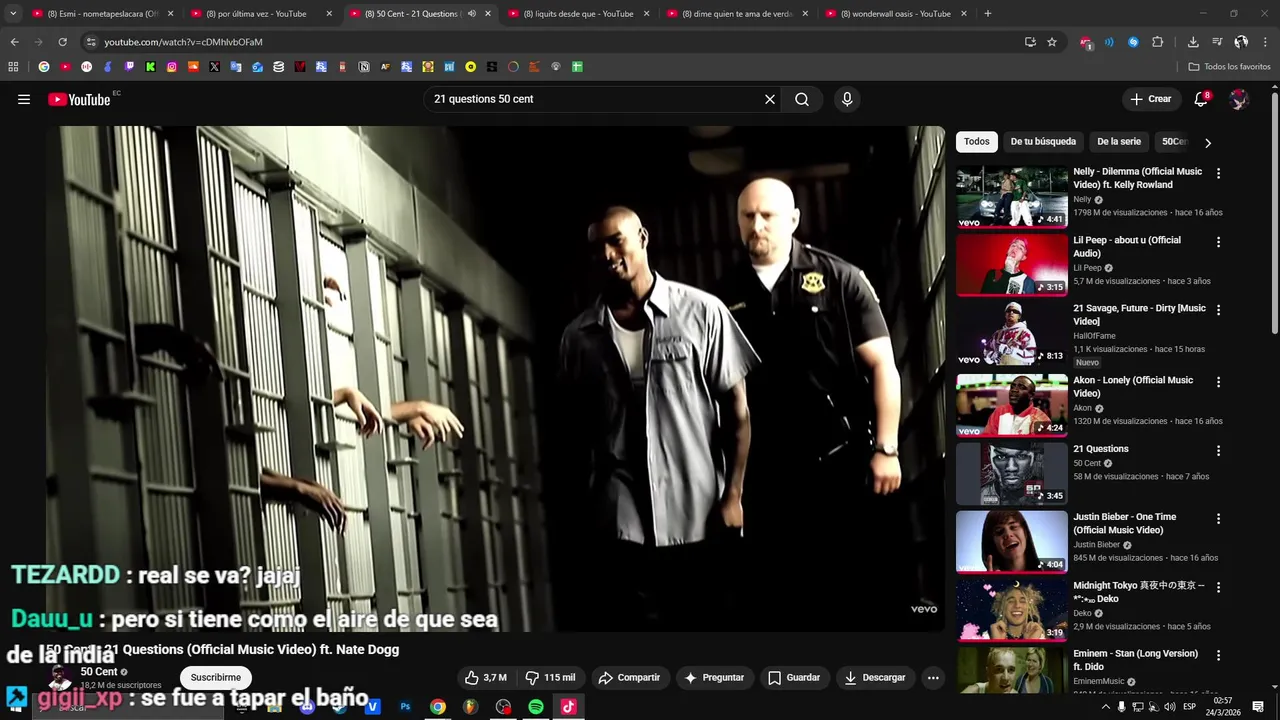Switch to the liquits desde que tab

point(578,14)
